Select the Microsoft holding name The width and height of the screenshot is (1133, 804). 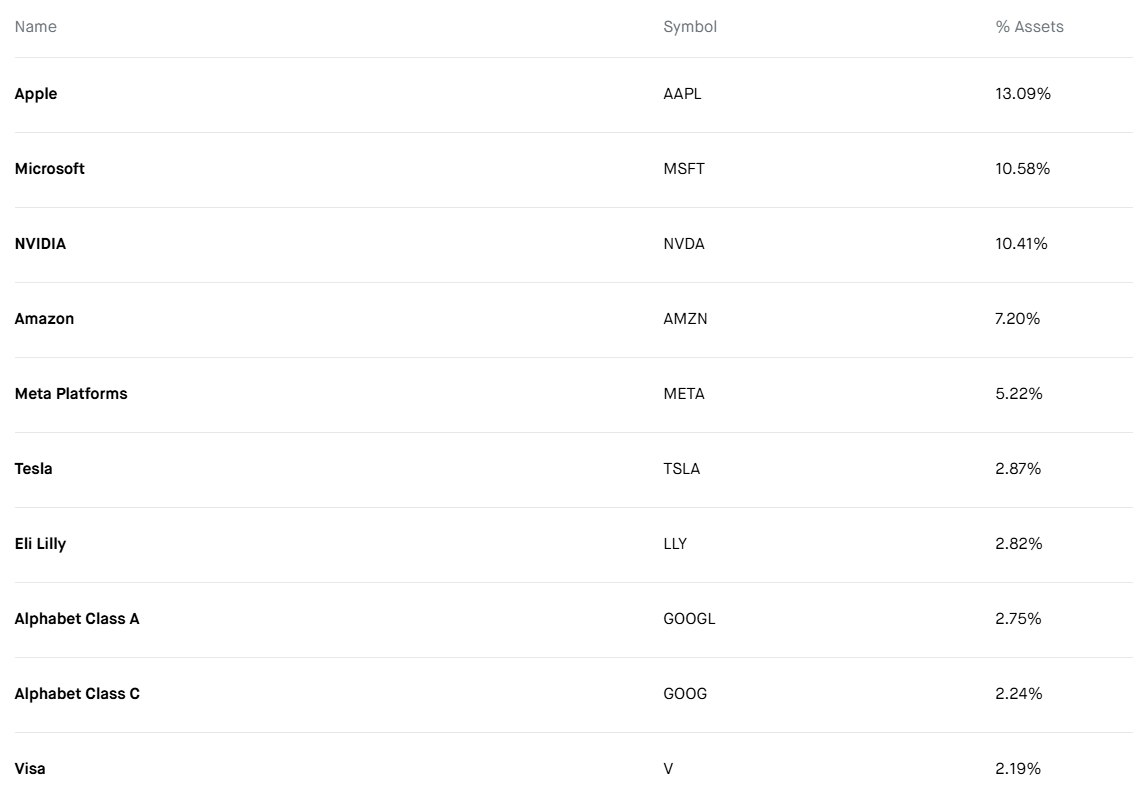[x=49, y=168]
